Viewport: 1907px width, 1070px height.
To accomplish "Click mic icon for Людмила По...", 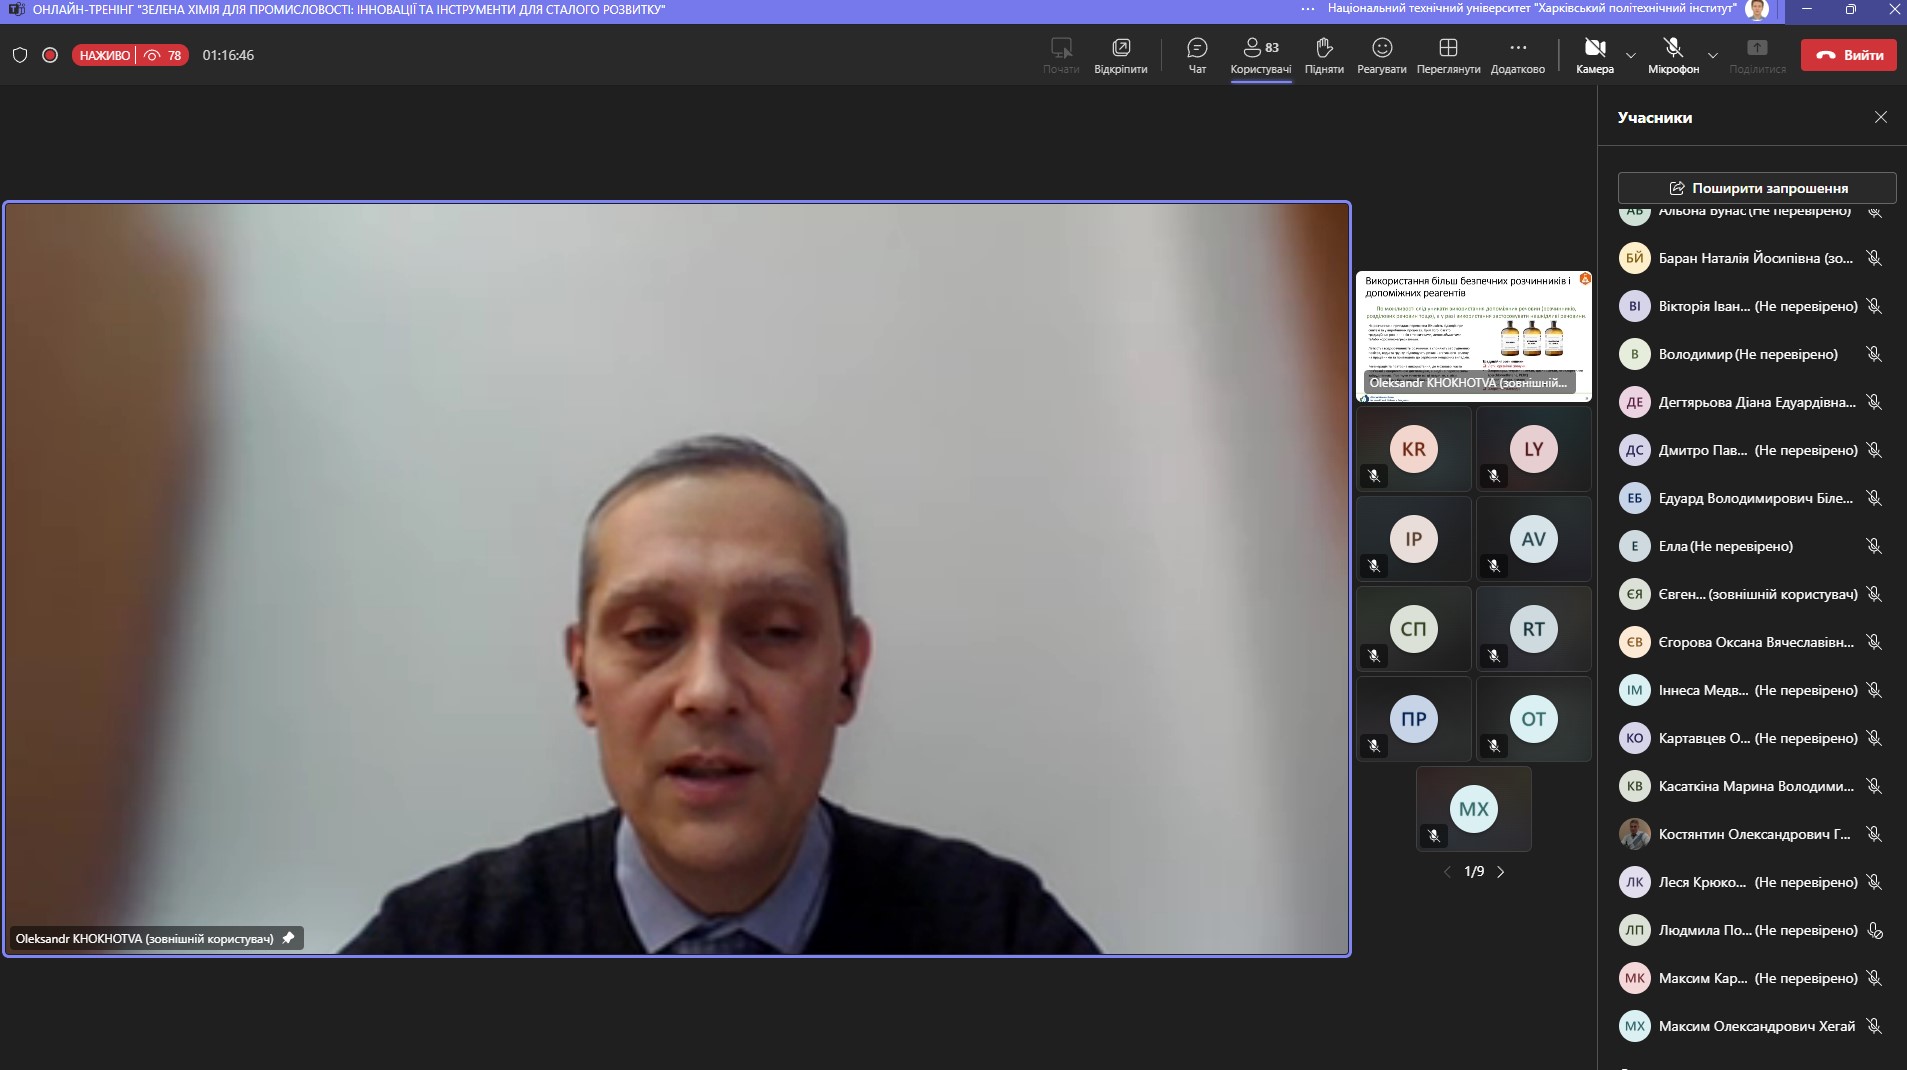I will (x=1875, y=930).
